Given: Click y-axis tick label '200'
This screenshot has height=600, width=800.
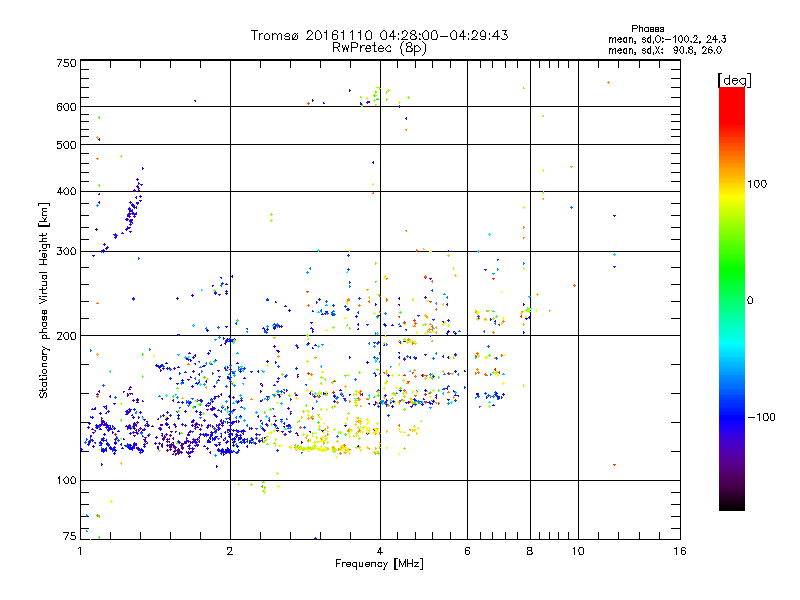Looking at the screenshot, I should pyautogui.click(x=66, y=336).
